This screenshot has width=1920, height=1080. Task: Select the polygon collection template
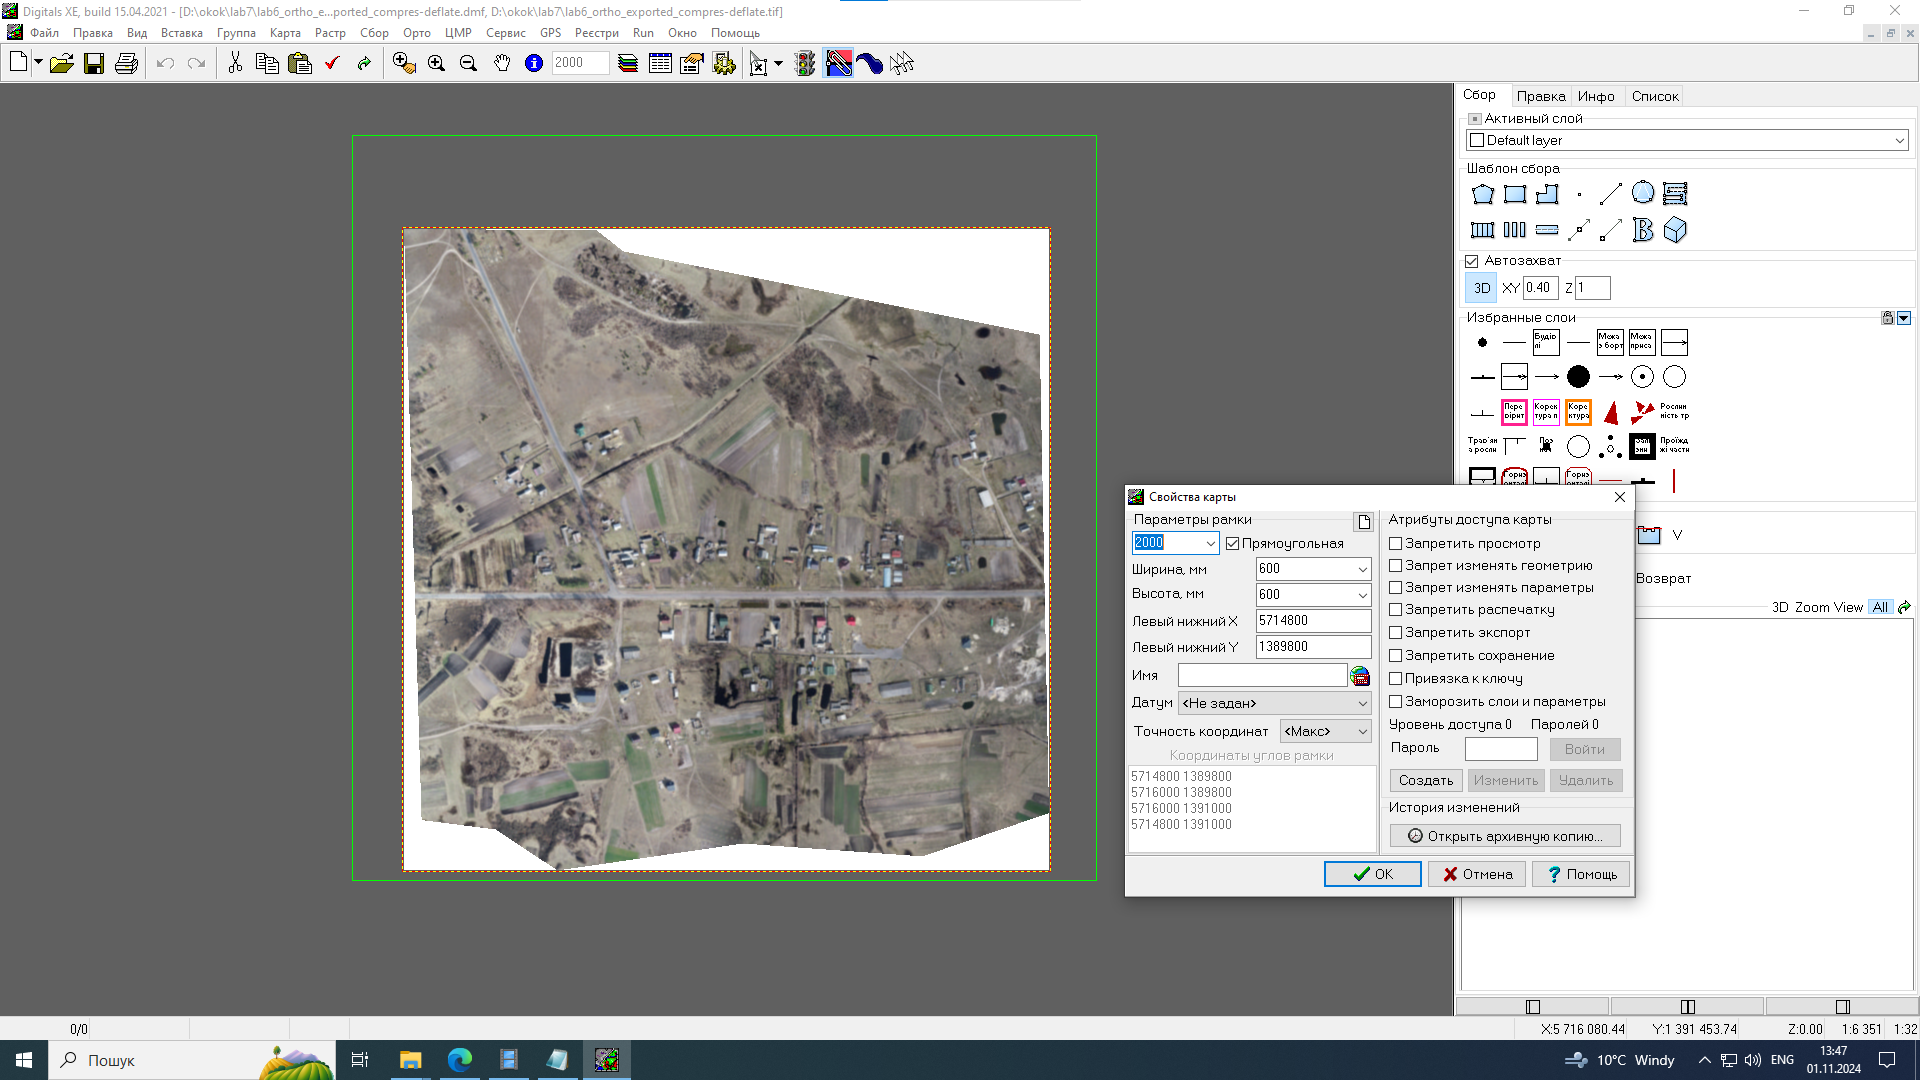(x=1483, y=194)
